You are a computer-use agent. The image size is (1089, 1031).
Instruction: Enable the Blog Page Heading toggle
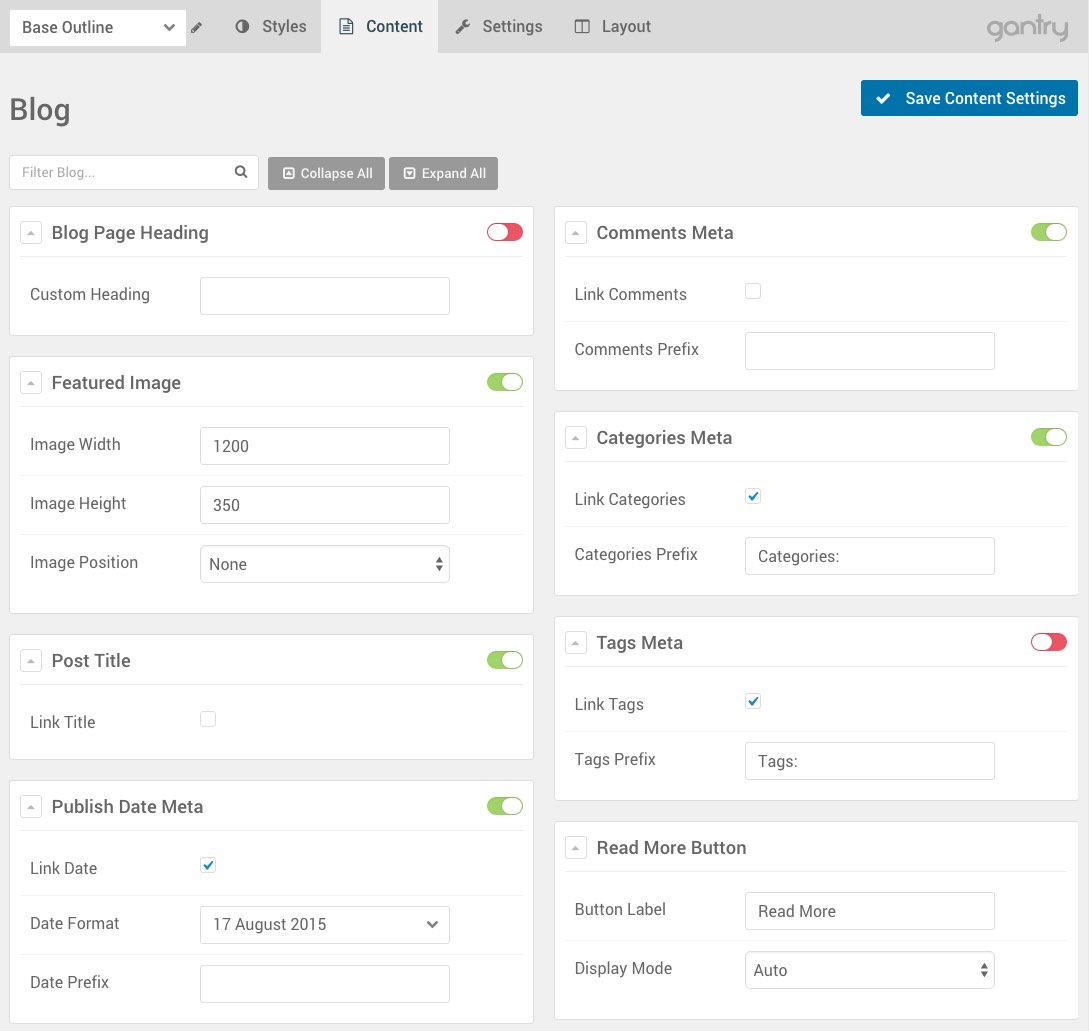(x=505, y=232)
